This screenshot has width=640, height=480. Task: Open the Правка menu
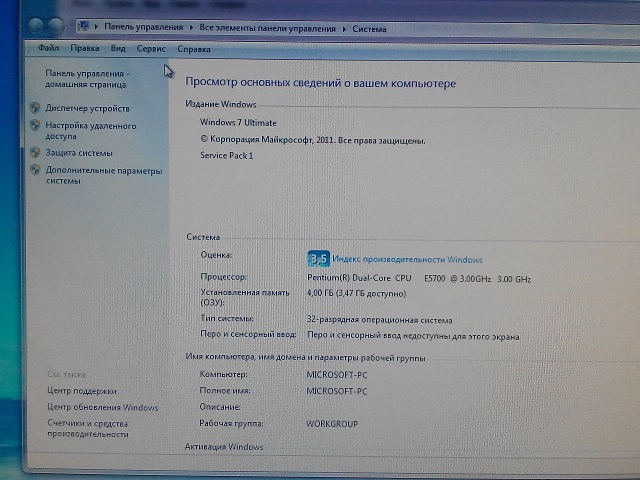(x=84, y=48)
